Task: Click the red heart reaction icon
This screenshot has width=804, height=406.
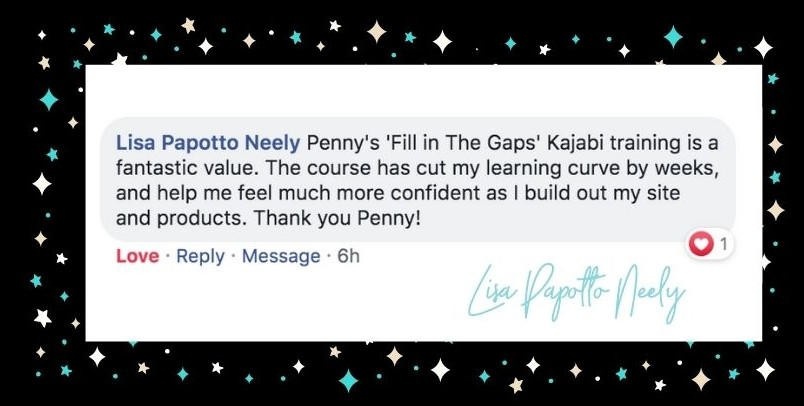Action: pyautogui.click(x=703, y=243)
